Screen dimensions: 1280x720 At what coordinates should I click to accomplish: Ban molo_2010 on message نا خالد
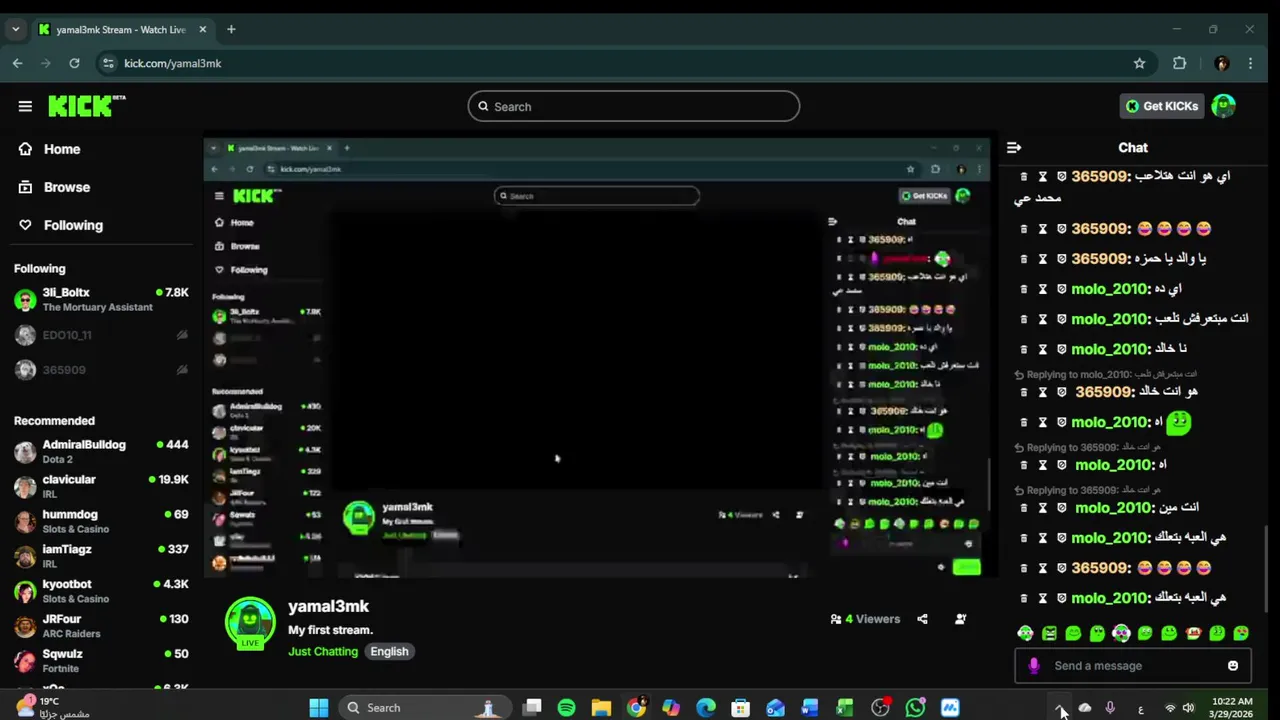coord(1062,349)
